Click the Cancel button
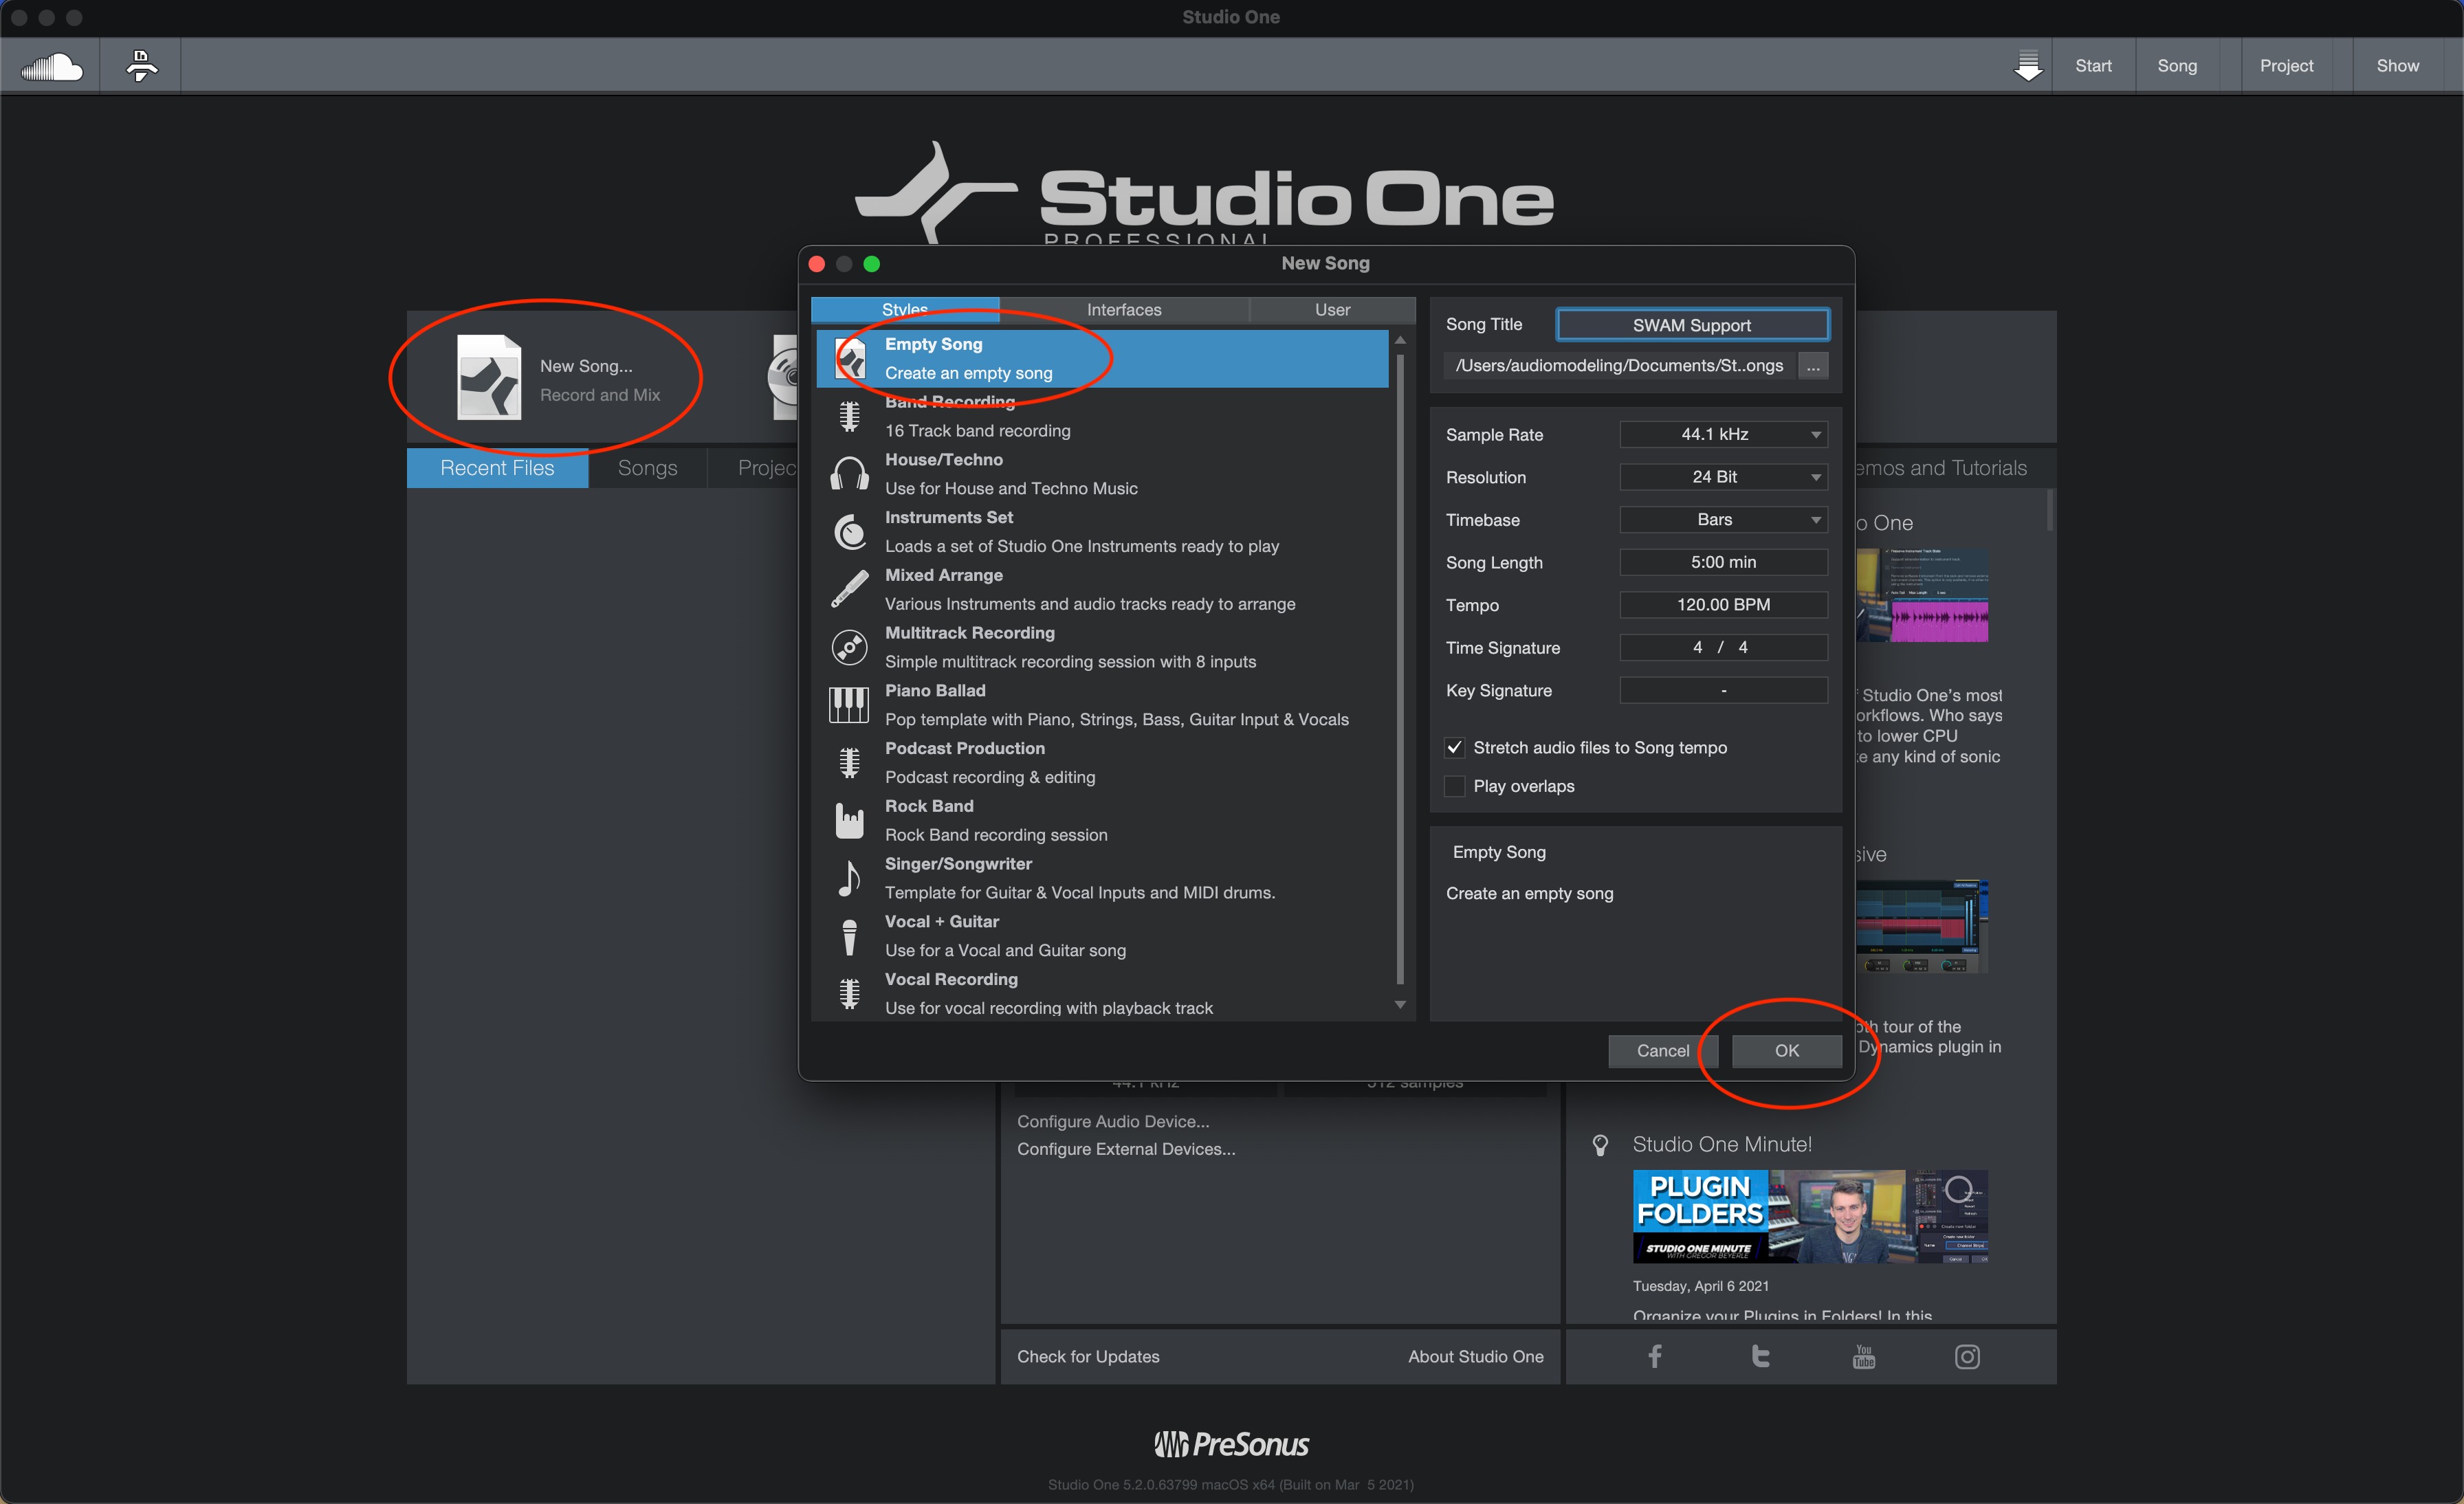Viewport: 2464px width, 1504px height. pyautogui.click(x=1662, y=1051)
